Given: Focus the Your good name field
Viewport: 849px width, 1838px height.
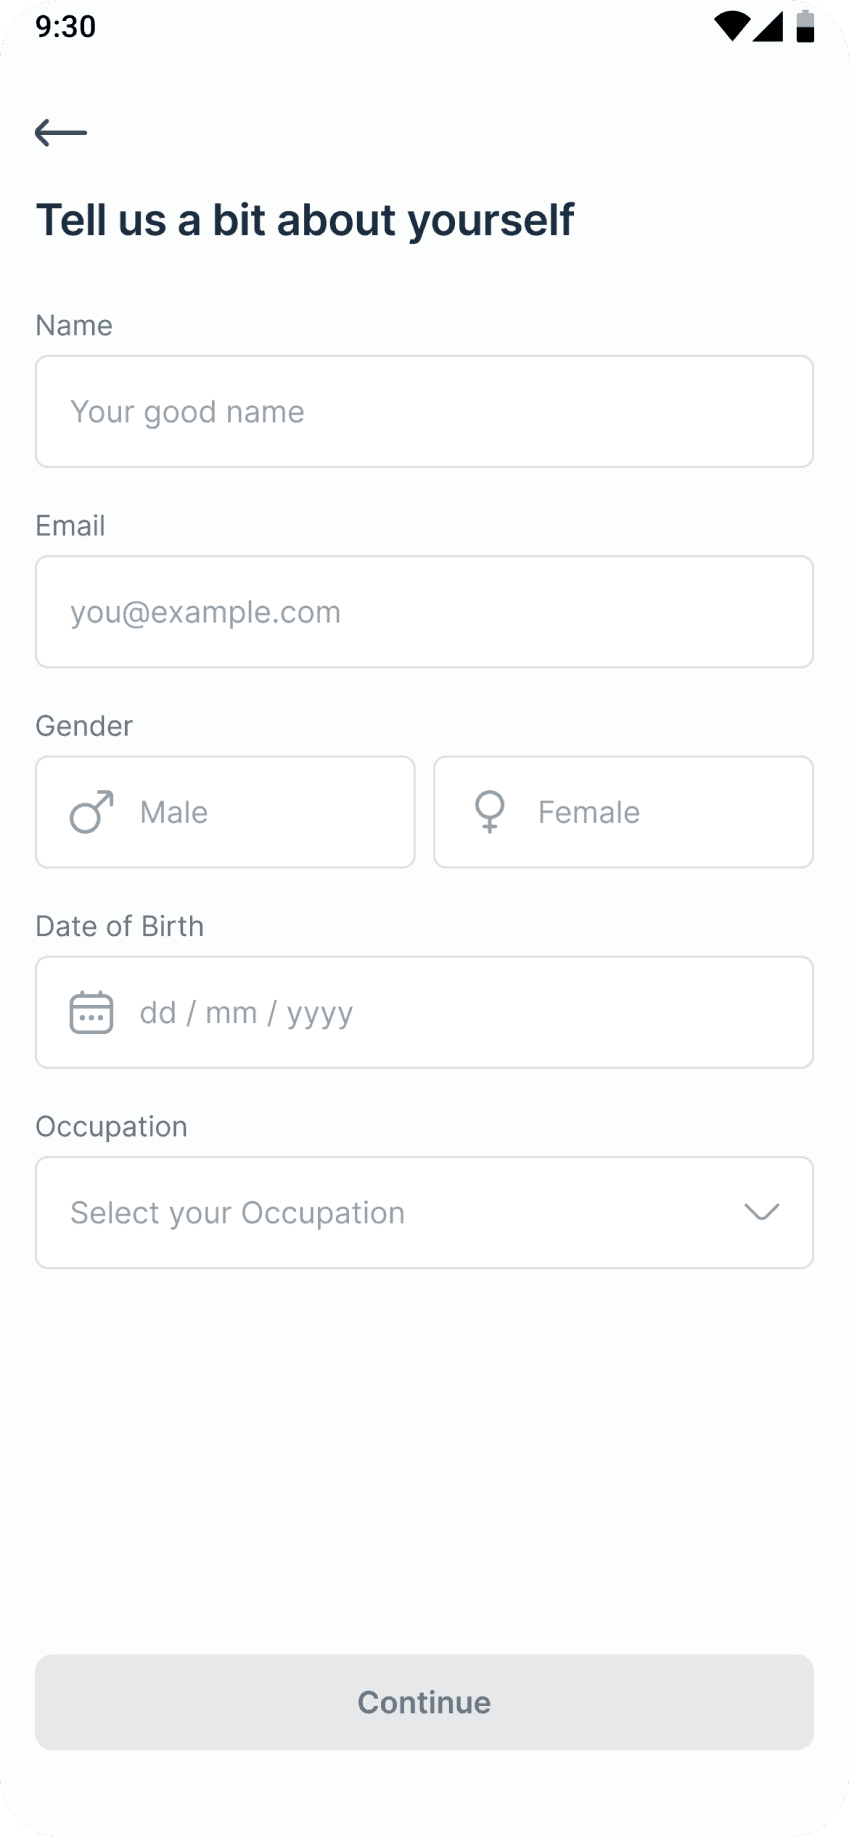Looking at the screenshot, I should (x=424, y=412).
